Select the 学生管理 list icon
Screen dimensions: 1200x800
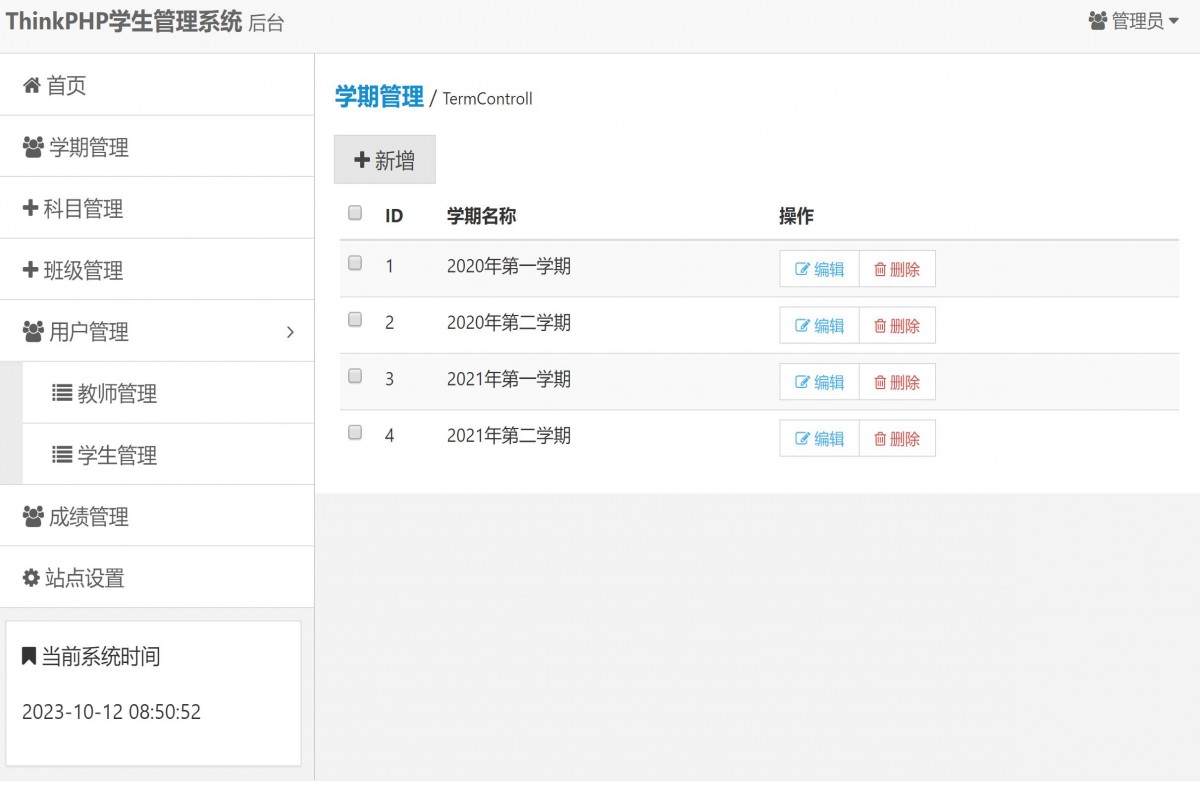63,454
